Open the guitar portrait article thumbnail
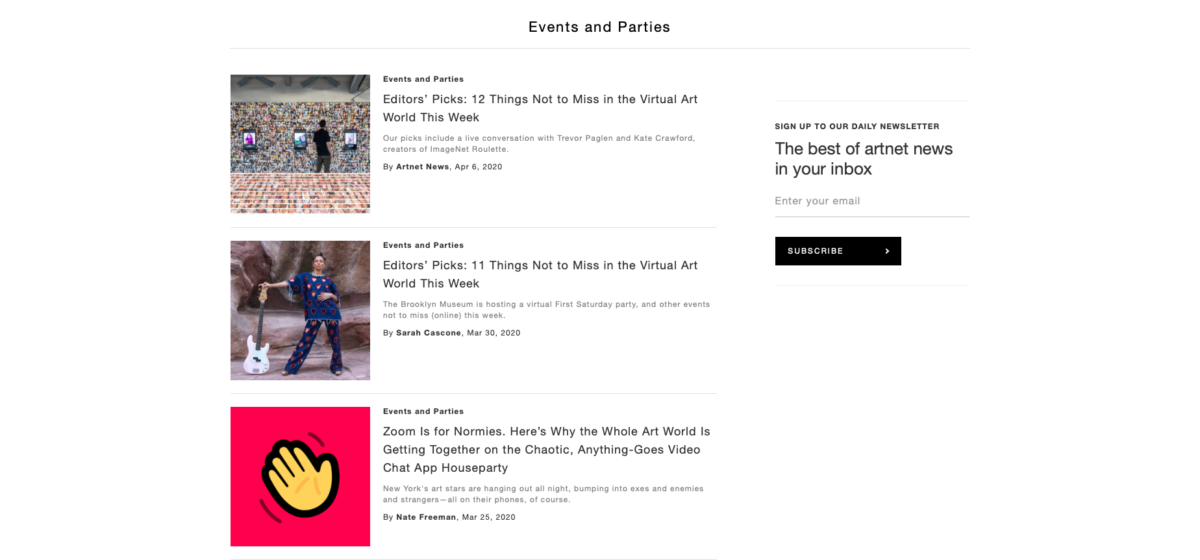1200x560 pixels. [300, 310]
